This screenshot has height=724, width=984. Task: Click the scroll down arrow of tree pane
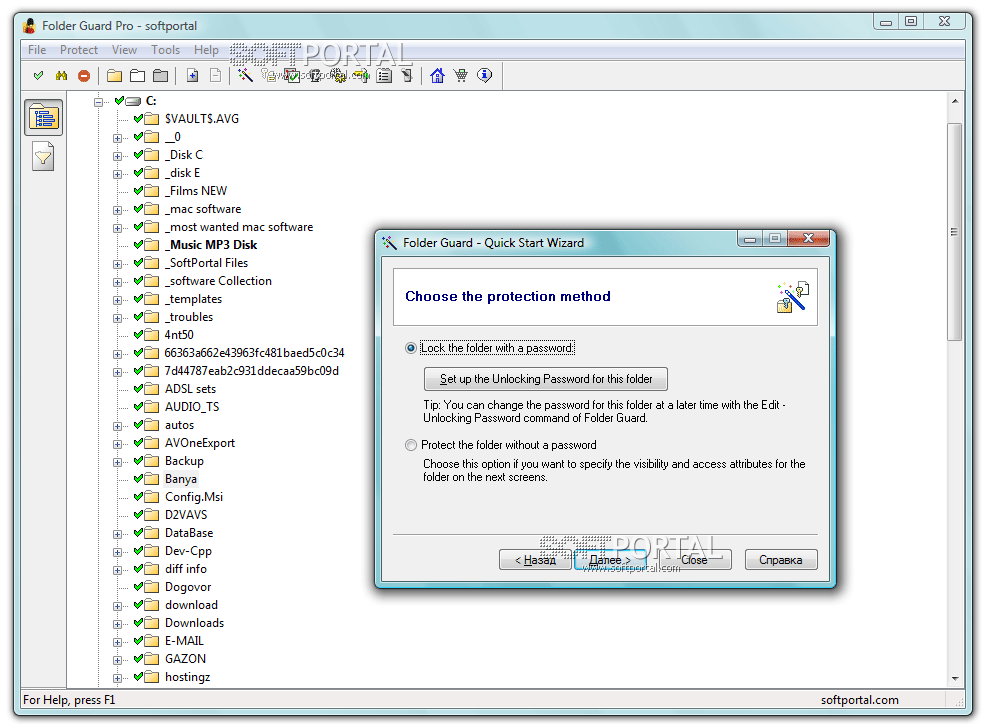tap(955, 678)
